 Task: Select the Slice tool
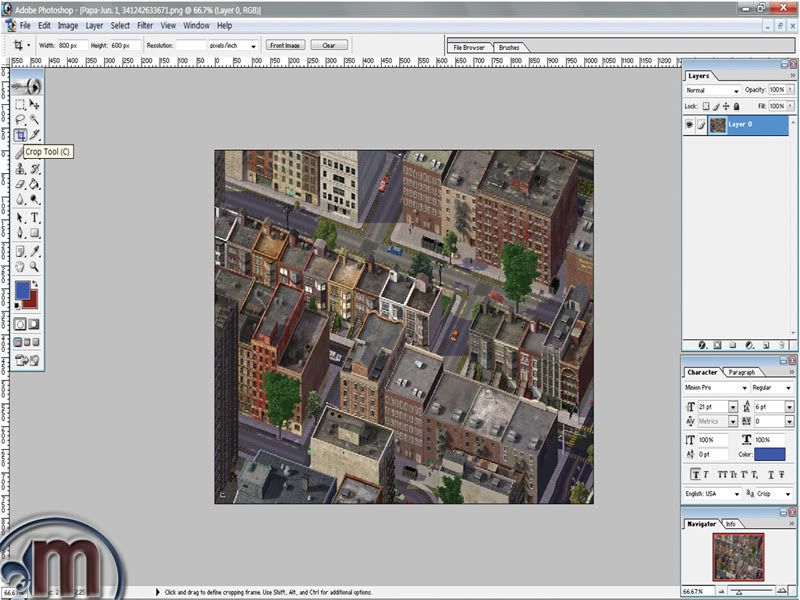click(x=34, y=135)
